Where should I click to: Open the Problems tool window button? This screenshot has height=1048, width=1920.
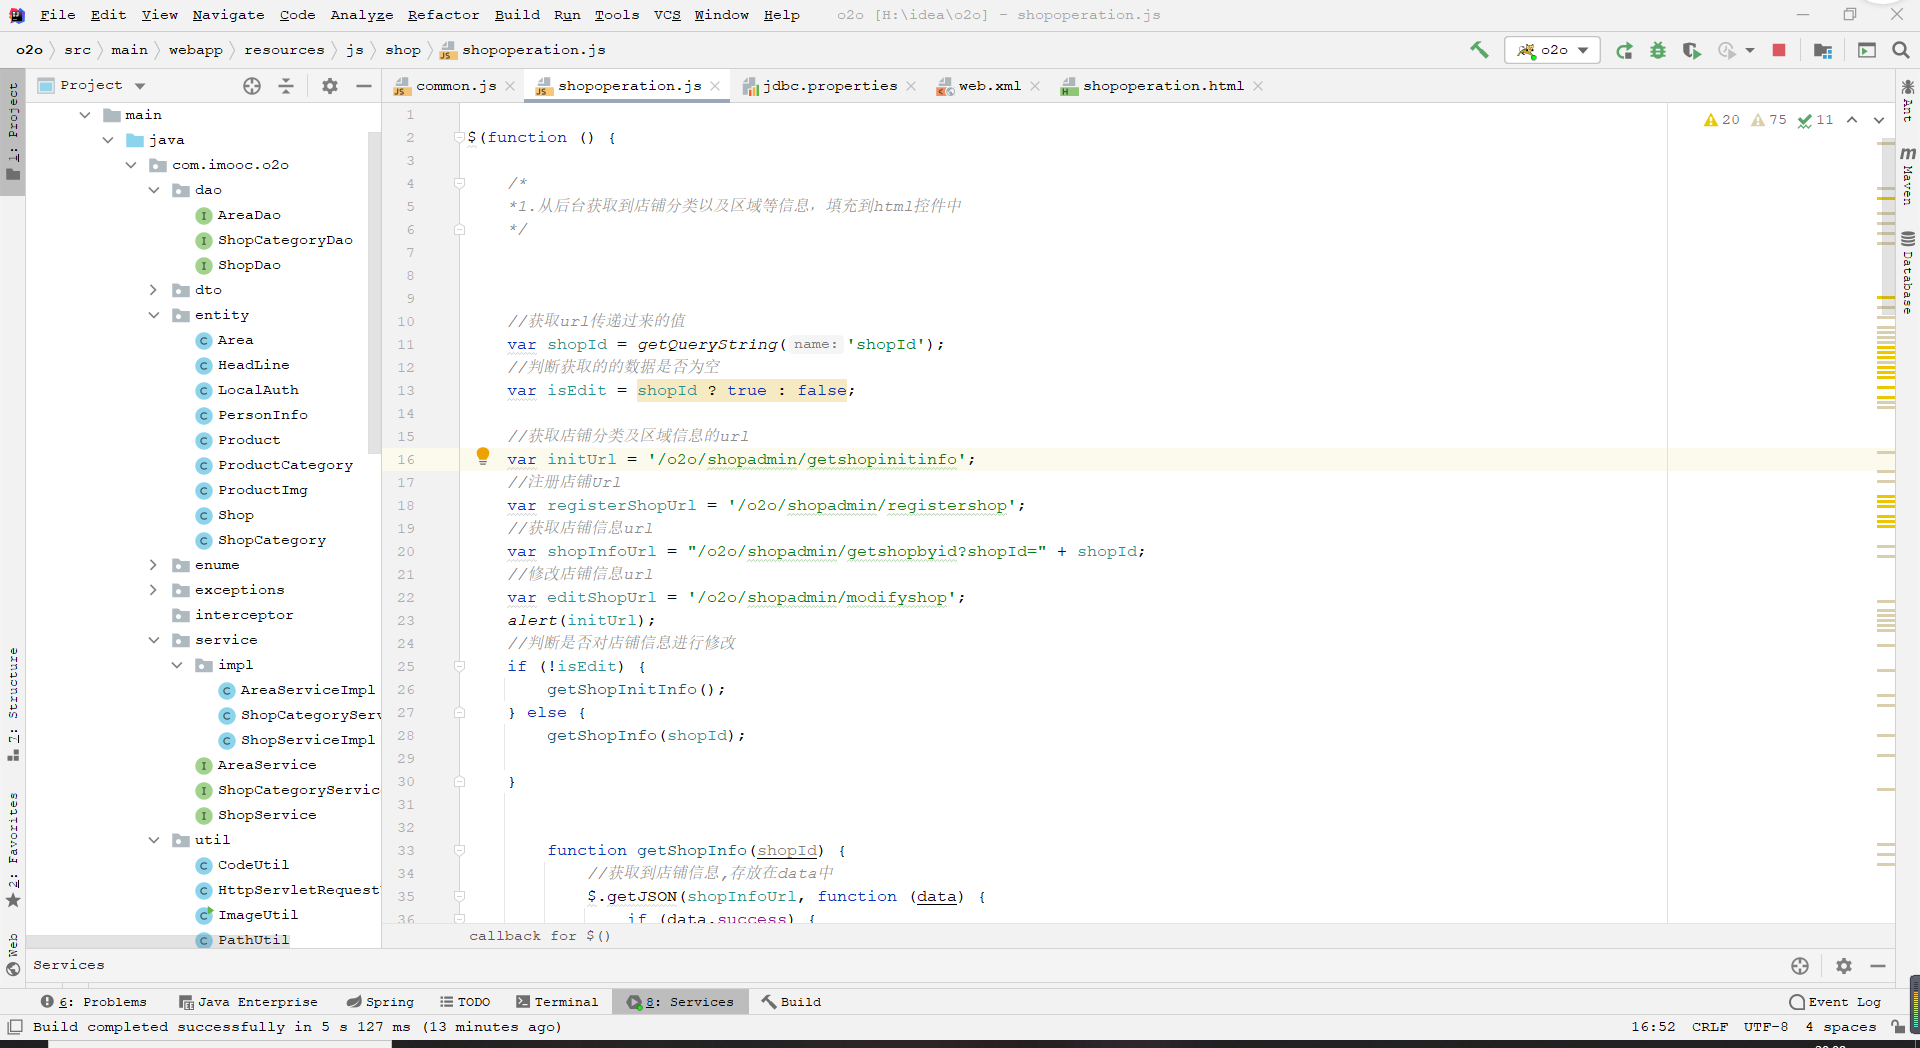tap(94, 1002)
